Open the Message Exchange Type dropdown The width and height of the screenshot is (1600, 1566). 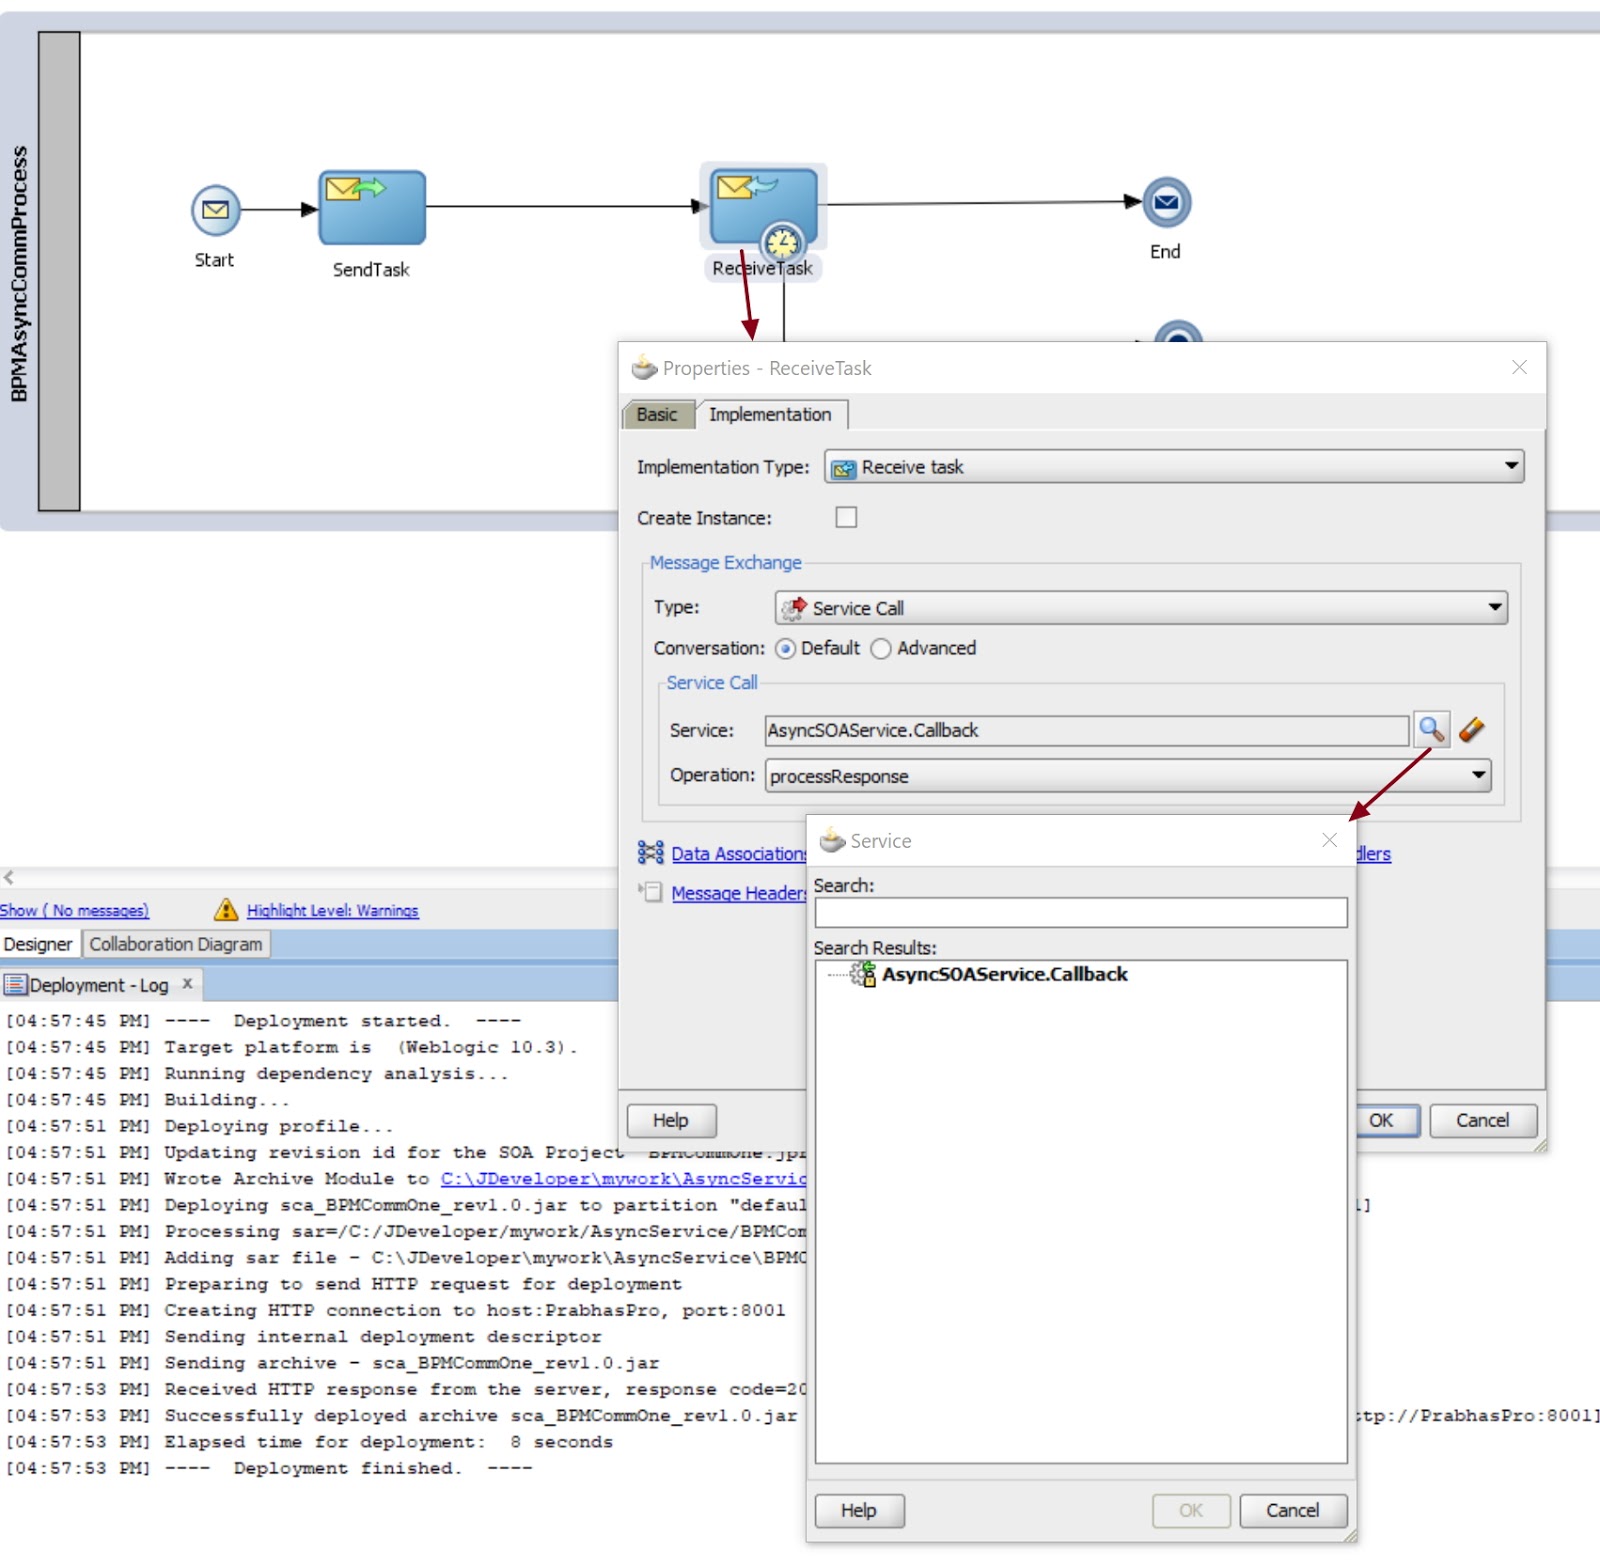pyautogui.click(x=1141, y=608)
